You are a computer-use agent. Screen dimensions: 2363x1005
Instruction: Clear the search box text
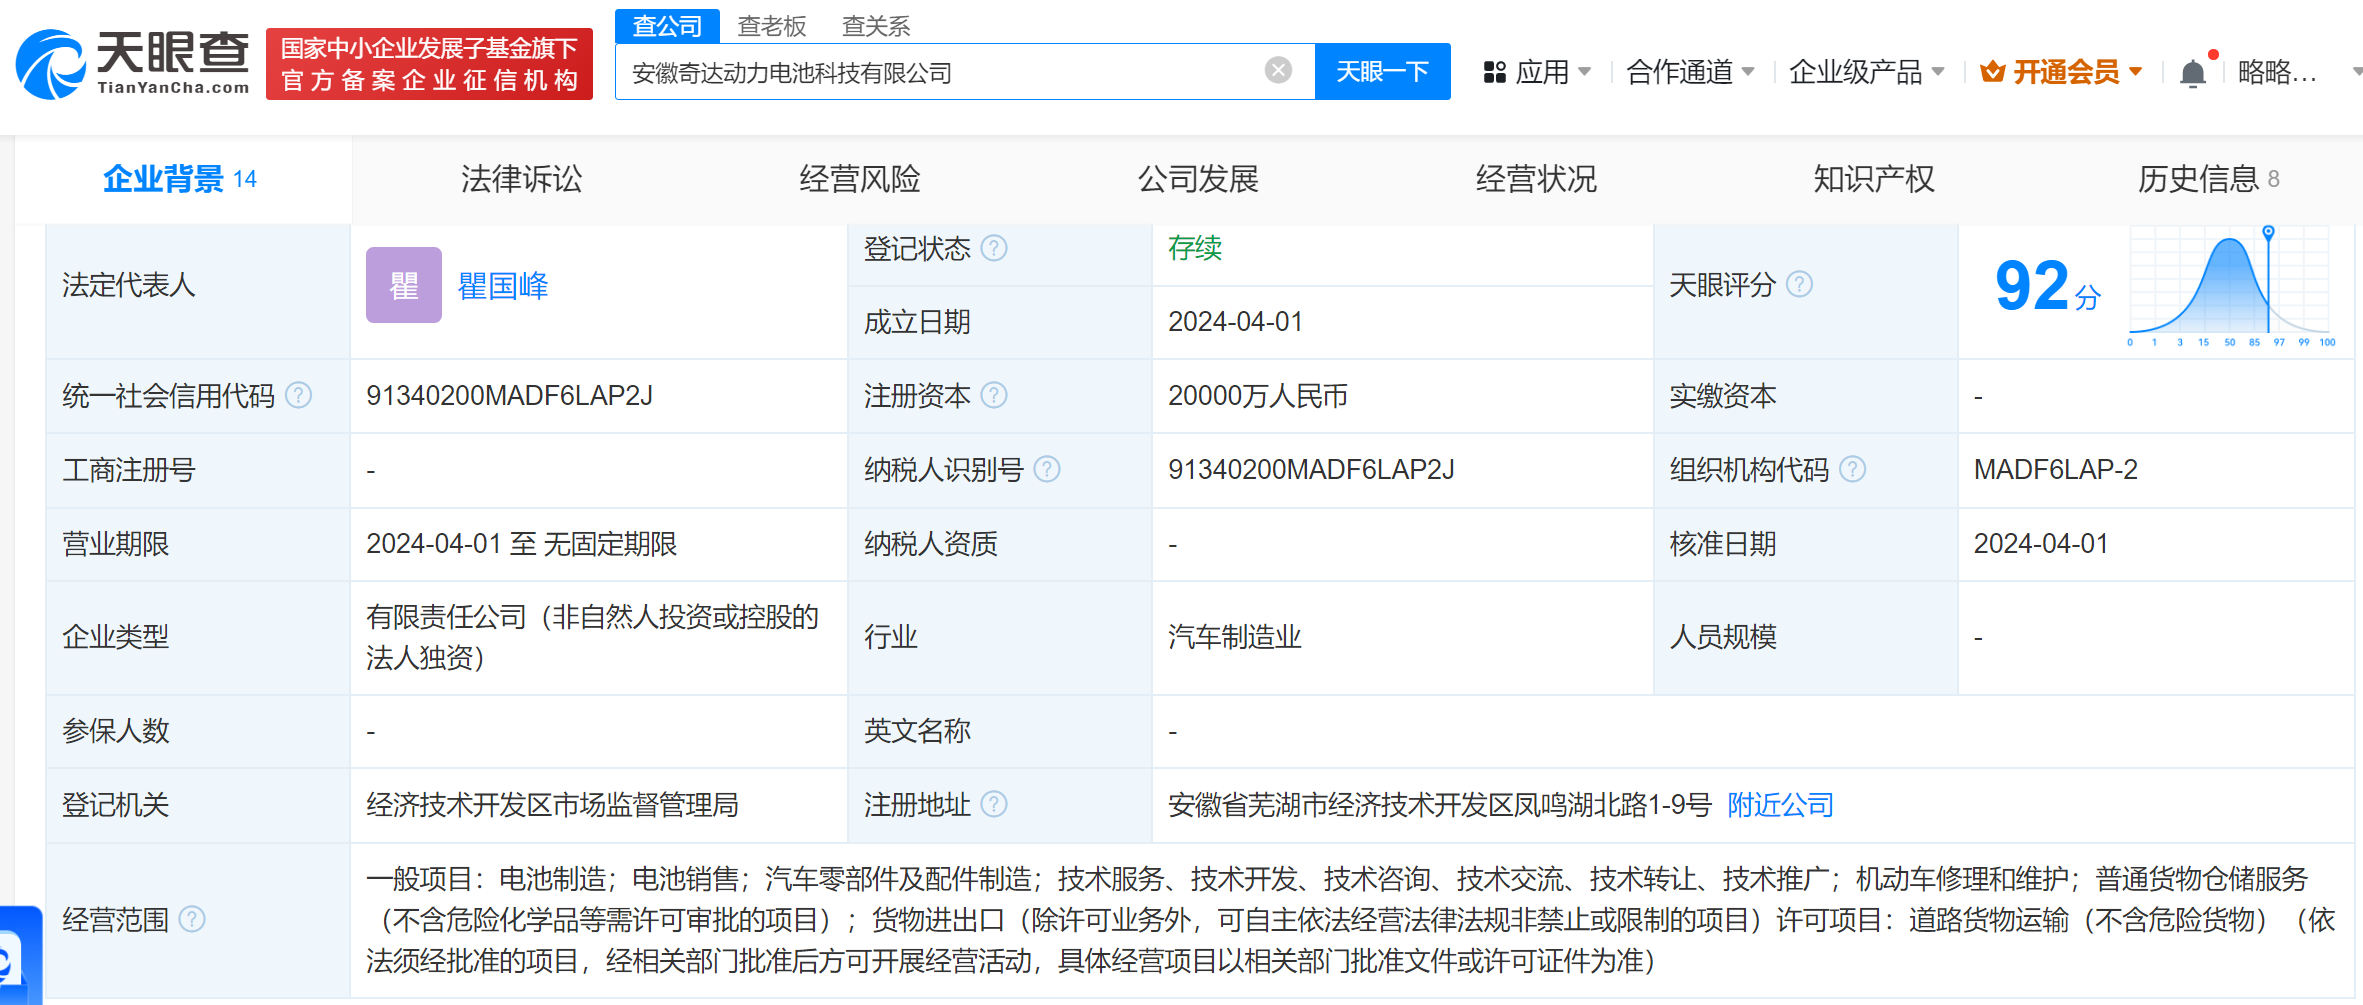[1277, 70]
